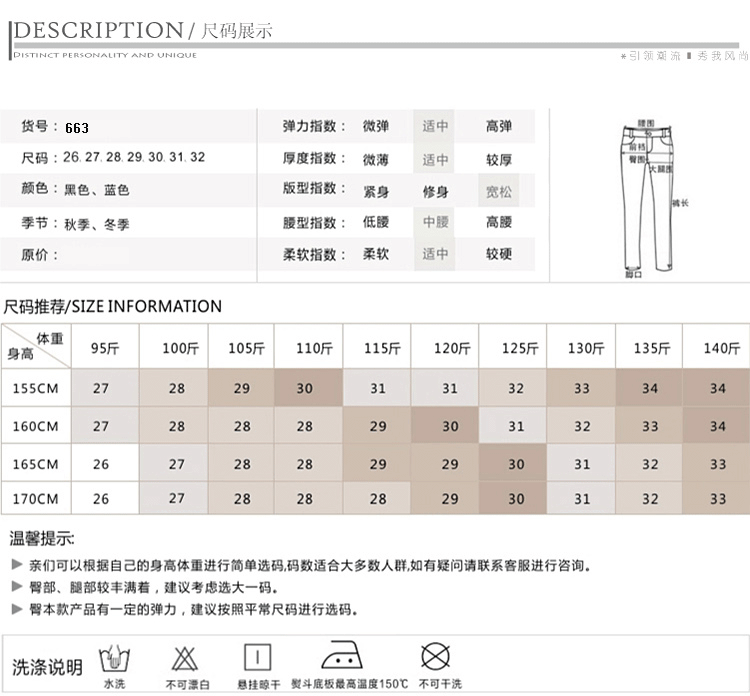Click the 不可漂白 no-bleach triangle icon

point(185,659)
